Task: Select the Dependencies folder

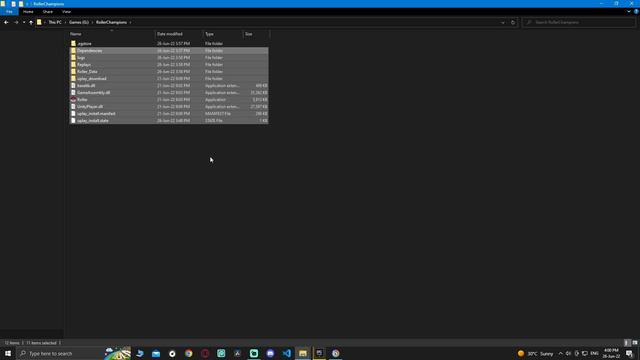Action: (169, 51)
